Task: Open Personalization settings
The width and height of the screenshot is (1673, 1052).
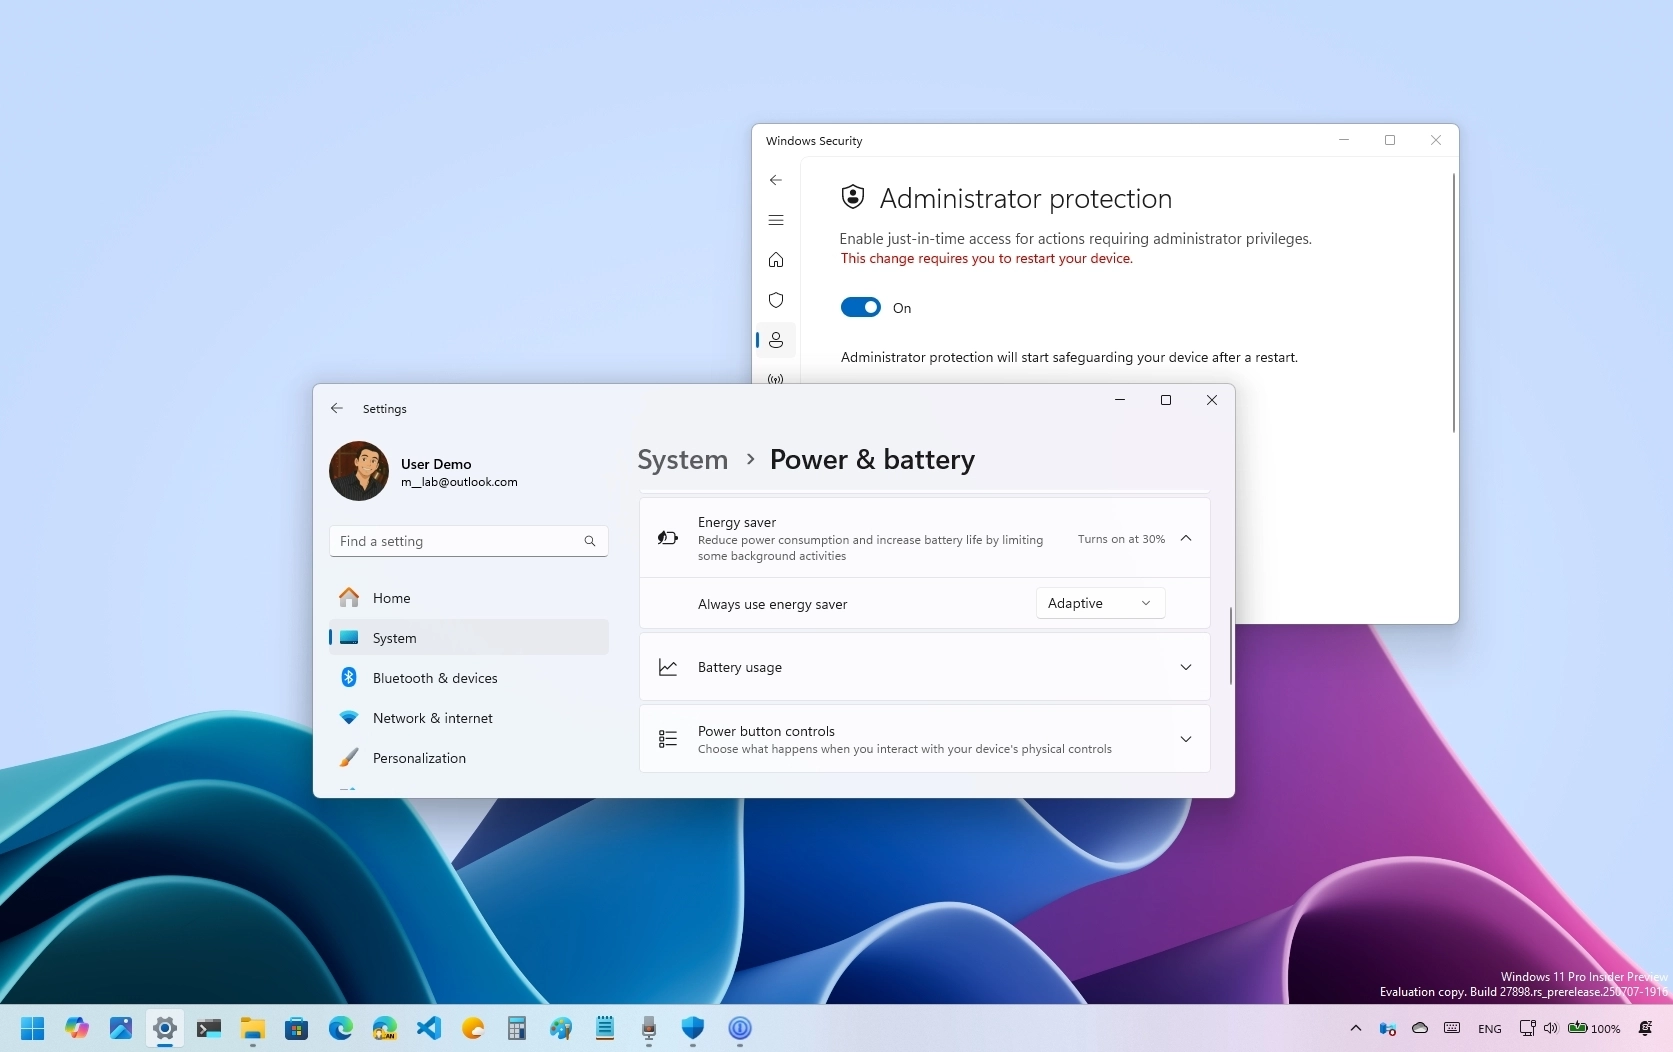Action: tap(468, 758)
